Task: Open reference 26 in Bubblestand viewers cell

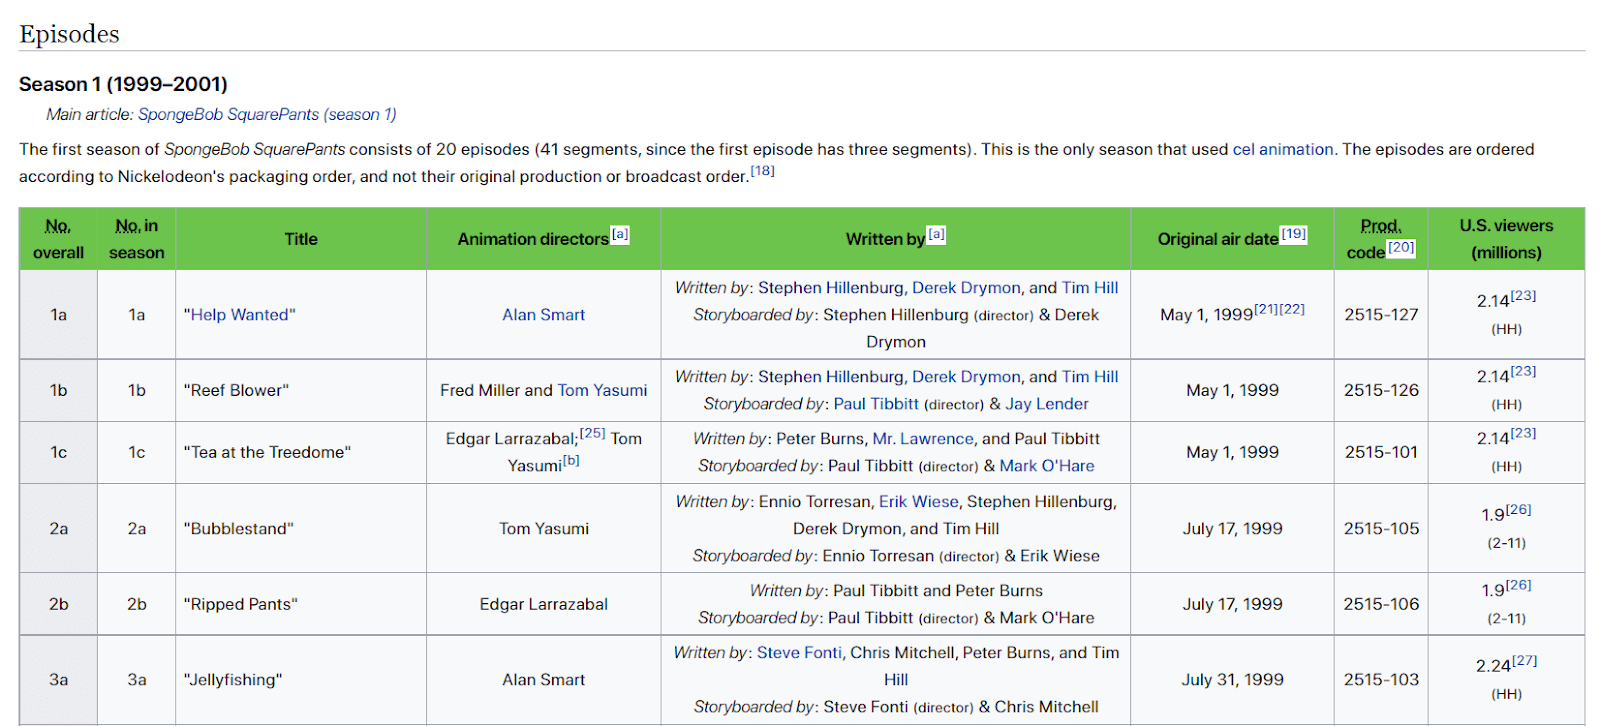Action: point(1518,509)
